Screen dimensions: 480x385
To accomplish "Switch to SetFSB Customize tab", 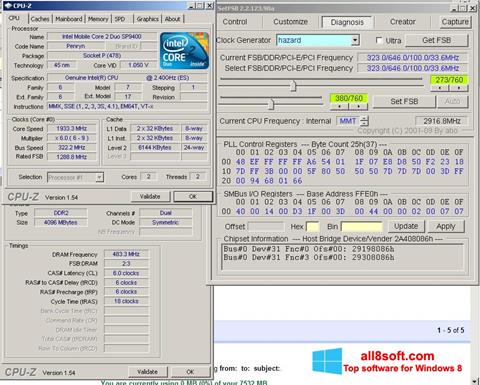I will click(291, 22).
